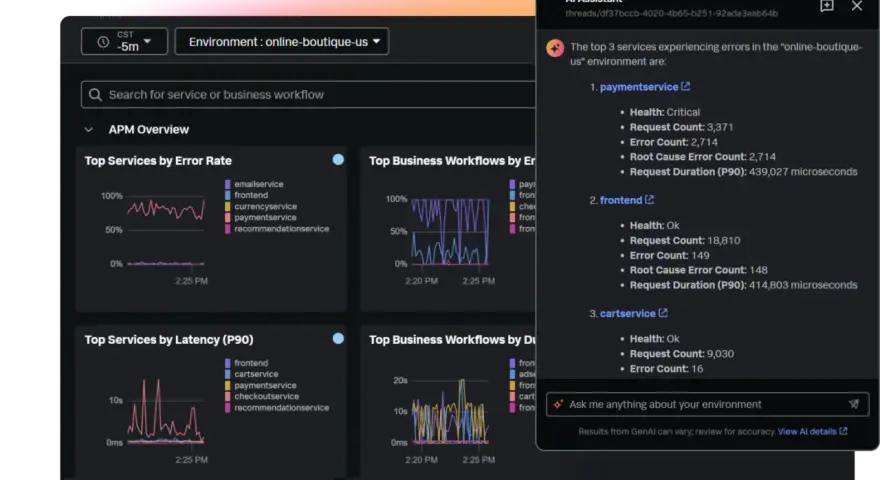Click blue dot on Top Services by Latency
This screenshot has height=480, width=880.
point(338,339)
